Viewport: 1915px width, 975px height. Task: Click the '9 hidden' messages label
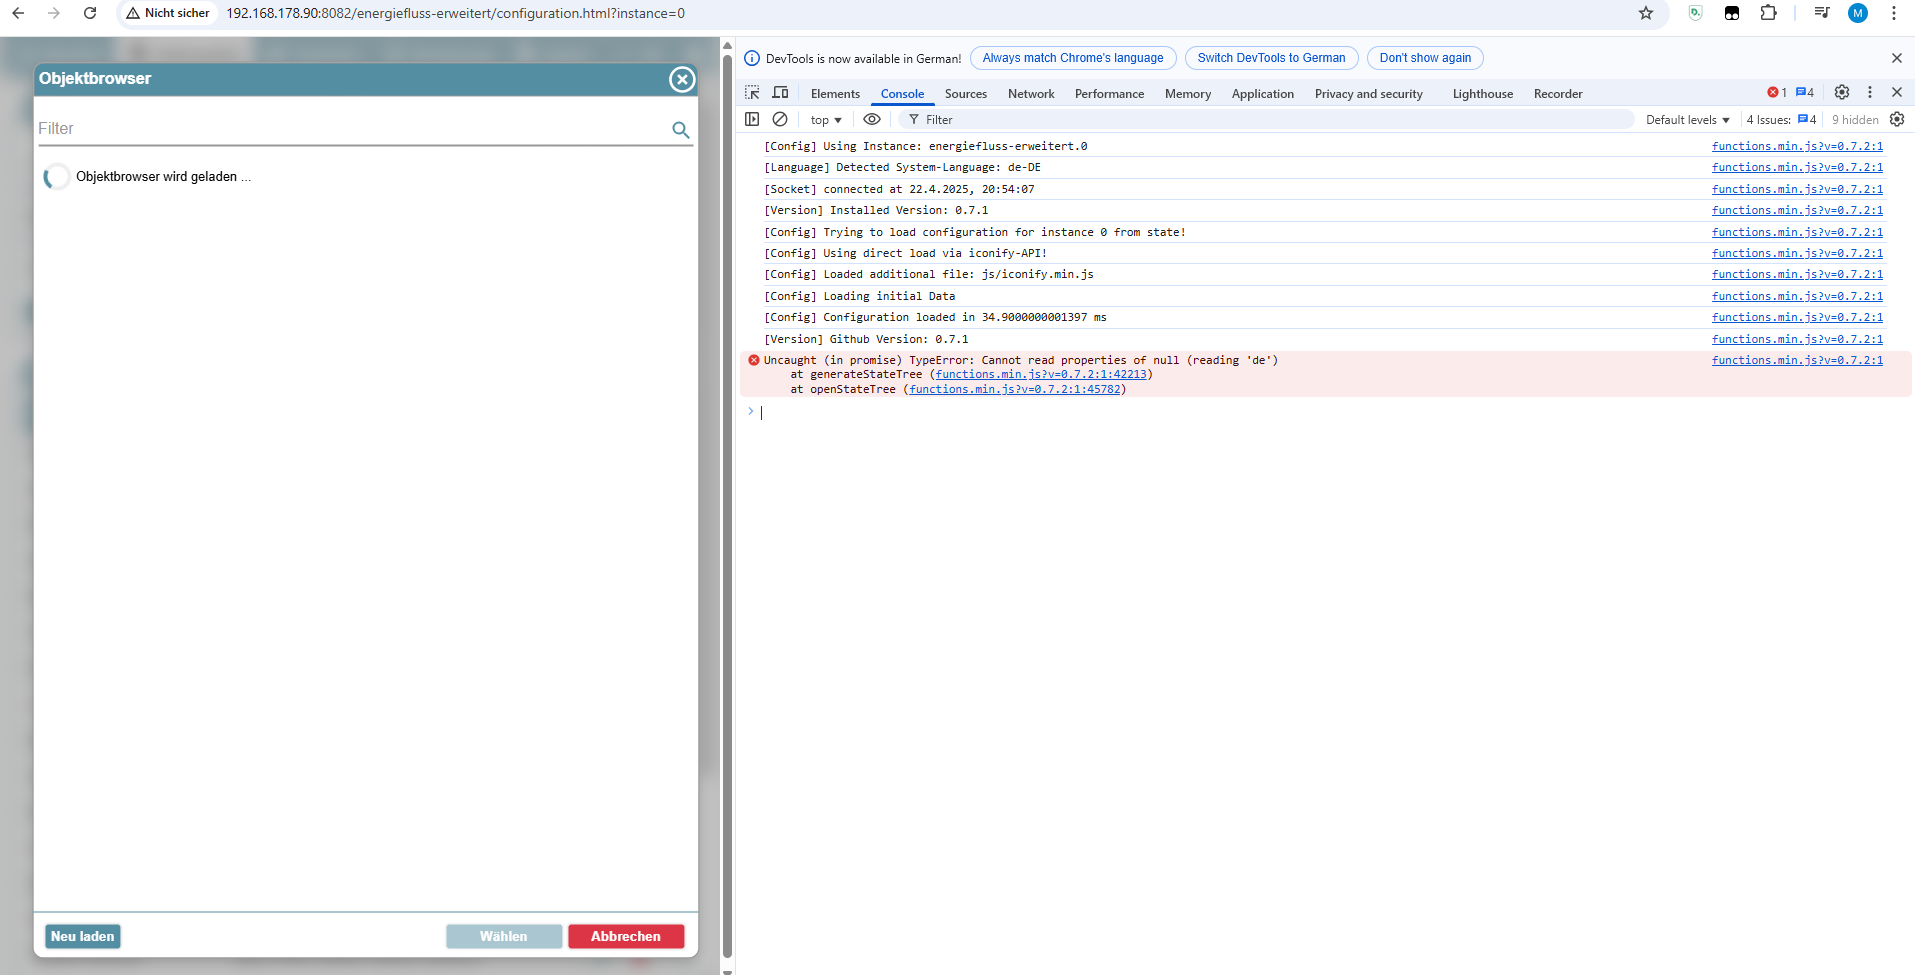[1855, 120]
